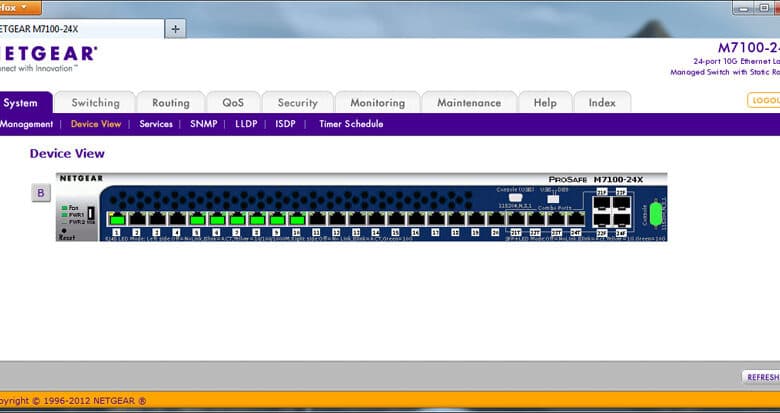Click the white USB port under USB label
This screenshot has height=413, width=780.
(553, 199)
